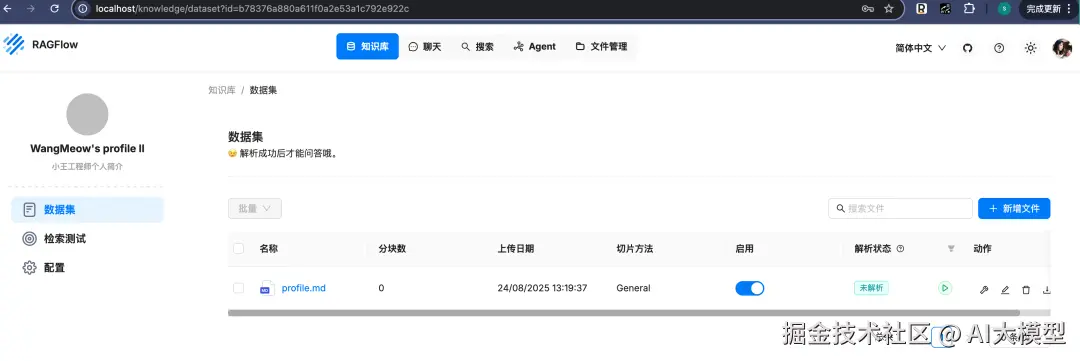Screen dimensions: 1080x361
Task: Rename profile.md with the pencil icon
Action: [x=1005, y=290]
